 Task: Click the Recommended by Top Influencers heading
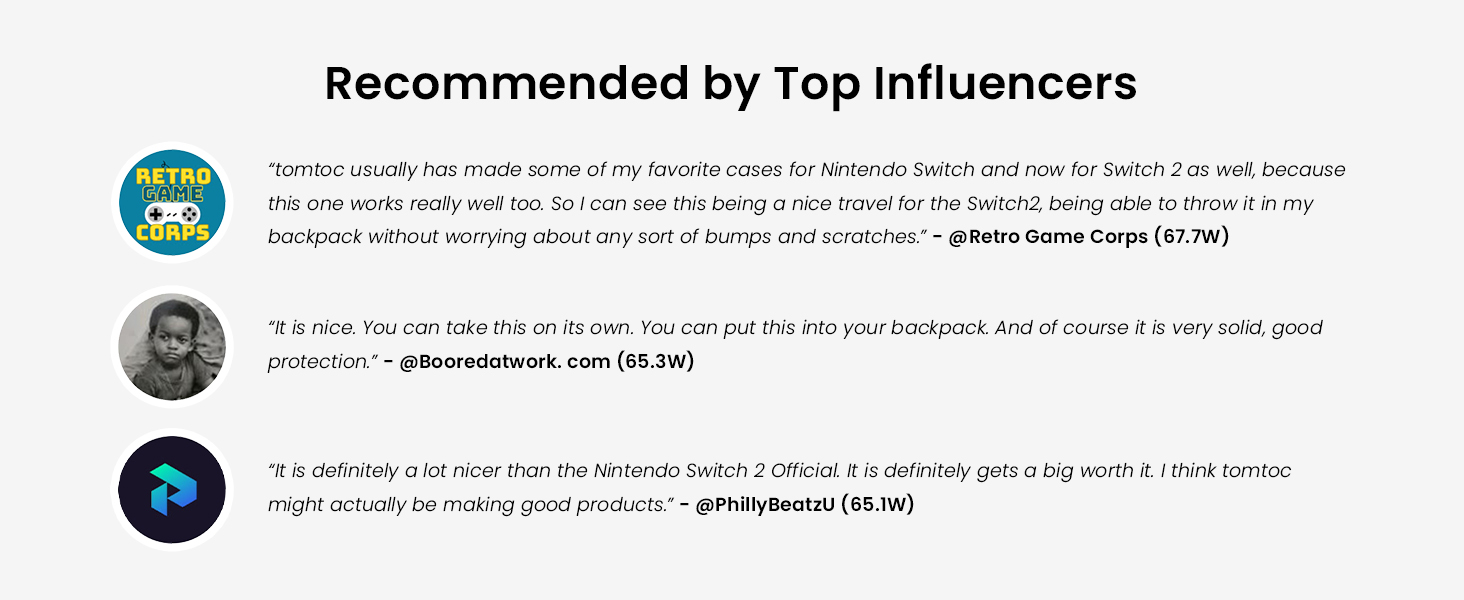tap(731, 84)
